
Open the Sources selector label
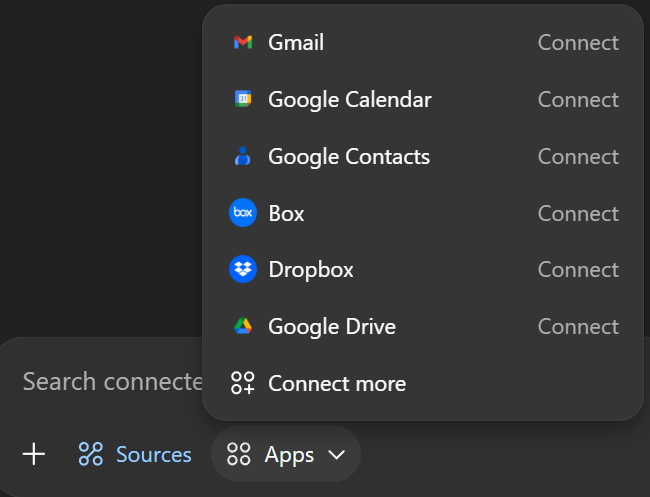pyautogui.click(x=154, y=454)
